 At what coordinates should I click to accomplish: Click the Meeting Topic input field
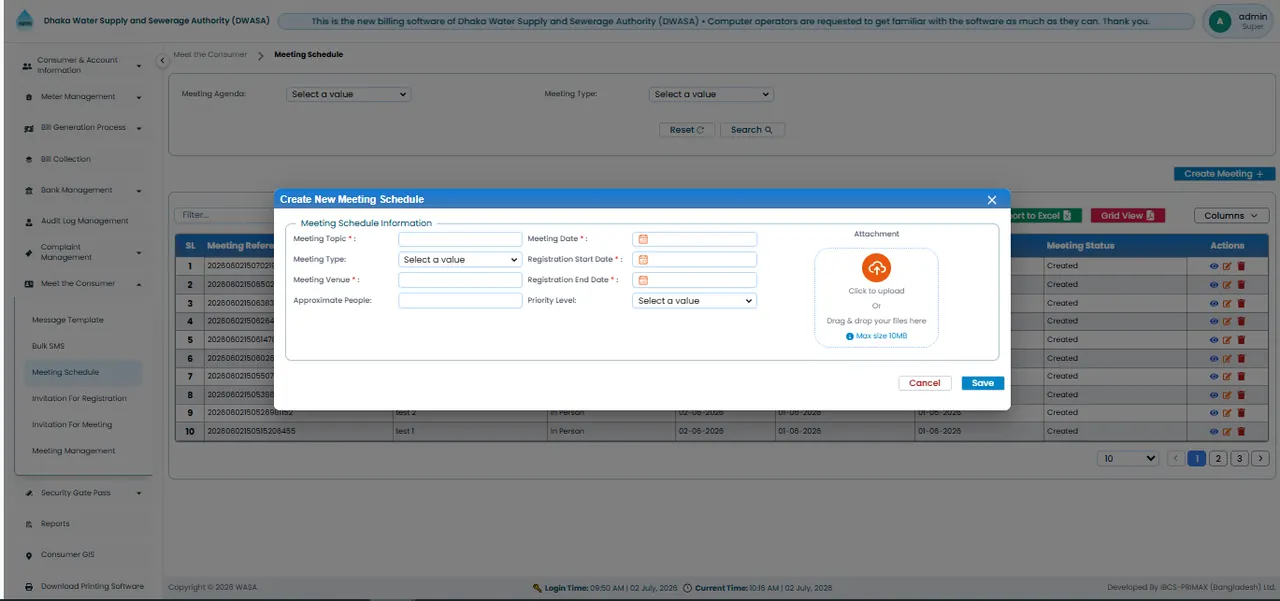(x=460, y=239)
